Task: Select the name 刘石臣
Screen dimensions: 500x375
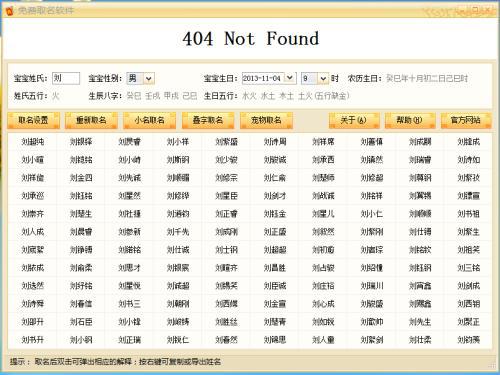Action: (81, 322)
